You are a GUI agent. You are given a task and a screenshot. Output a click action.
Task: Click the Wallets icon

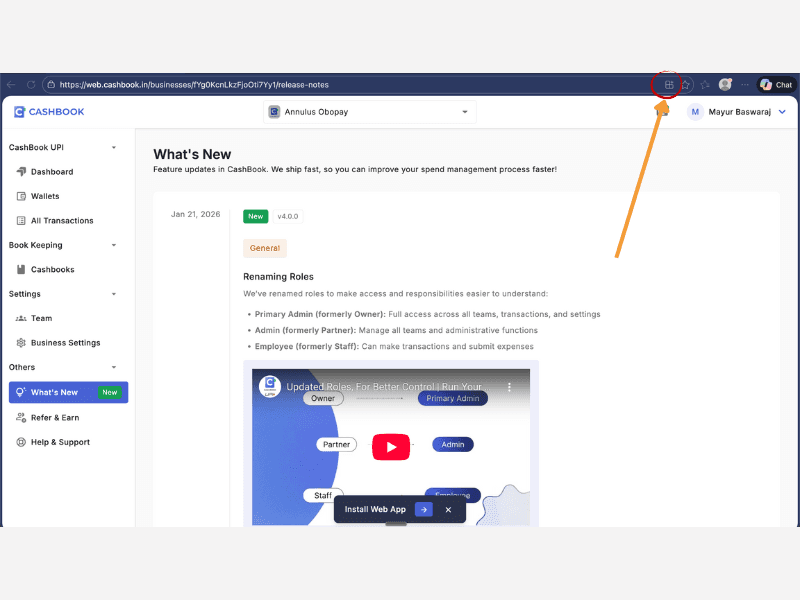[x=21, y=196]
